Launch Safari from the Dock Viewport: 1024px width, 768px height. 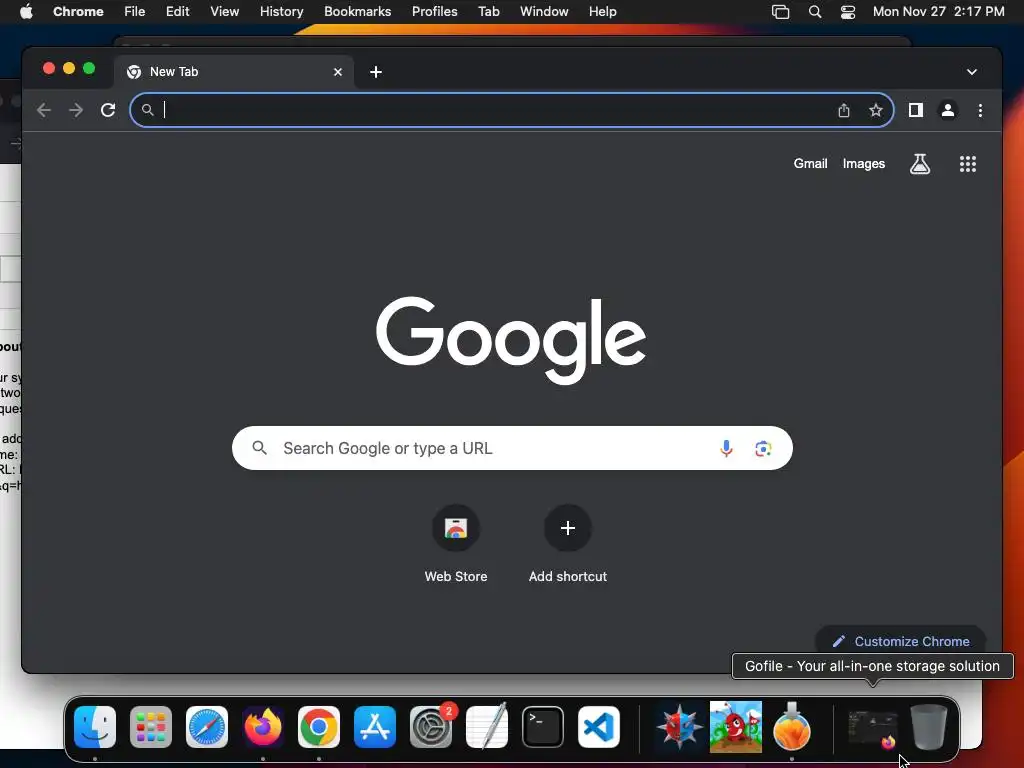click(x=207, y=727)
